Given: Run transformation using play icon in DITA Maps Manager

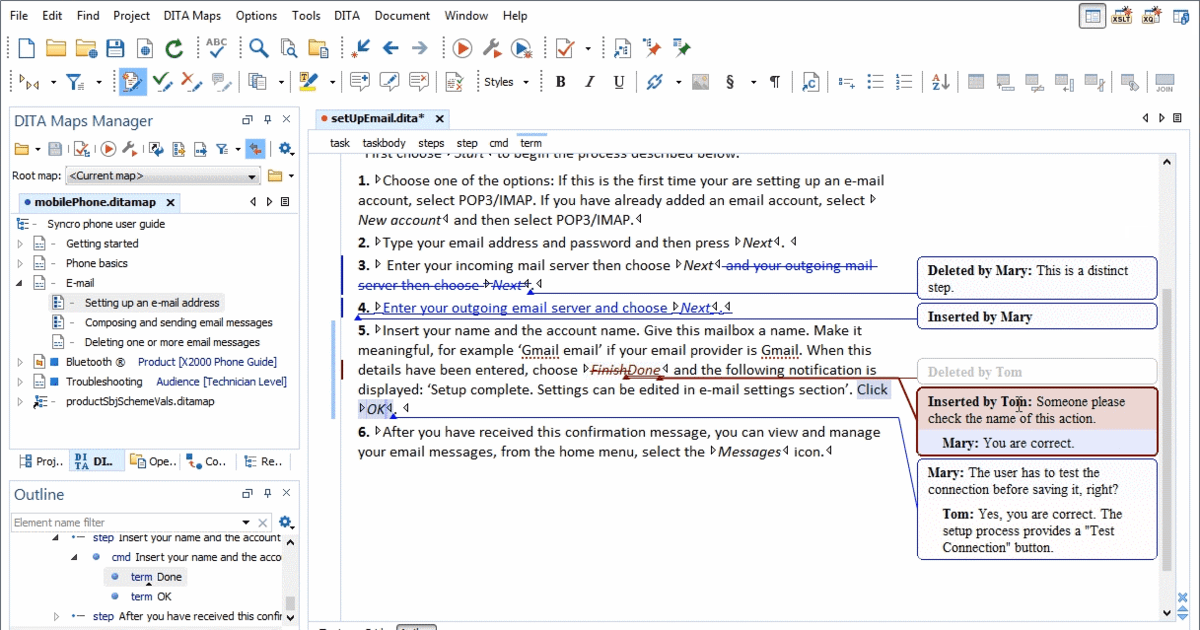Looking at the screenshot, I should (108, 148).
